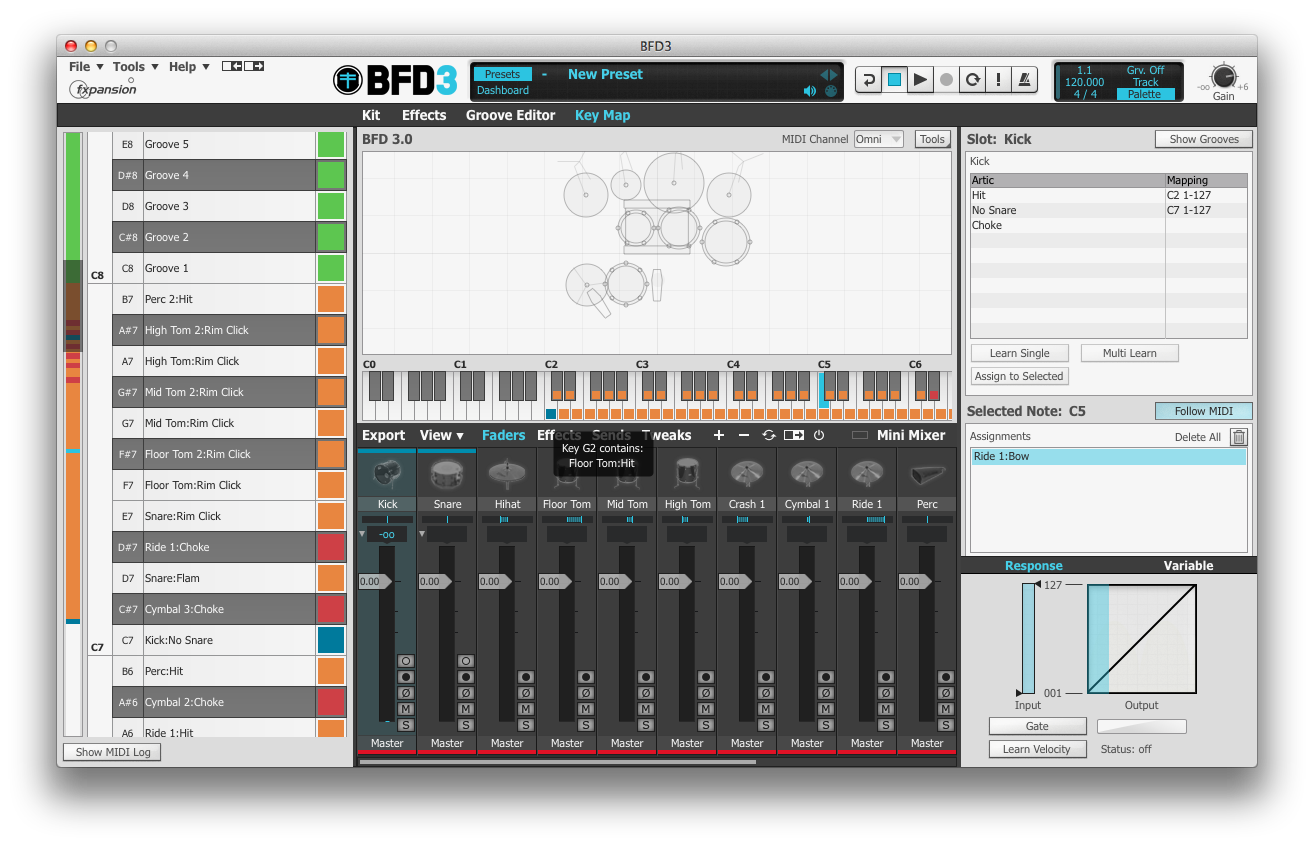1314x846 pixels.
Task: Open the Kick channel Master output selector
Action: (x=387, y=743)
